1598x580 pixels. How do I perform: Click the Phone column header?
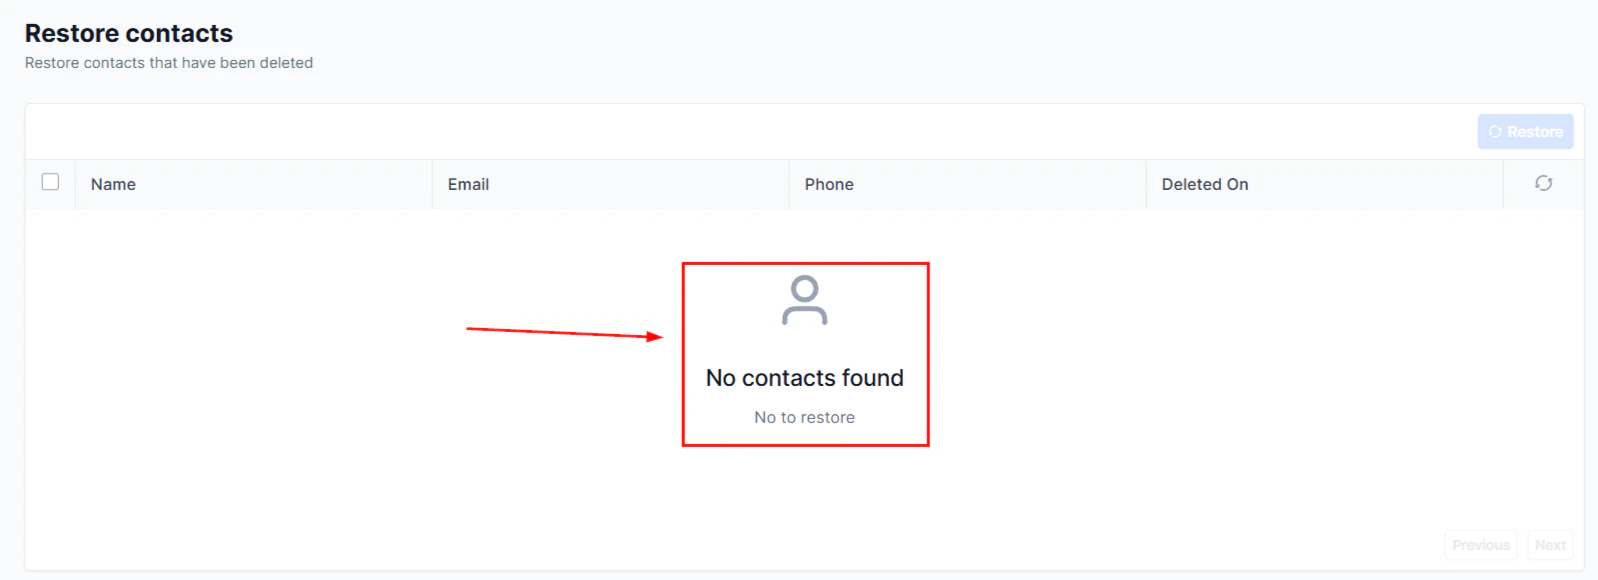828,184
